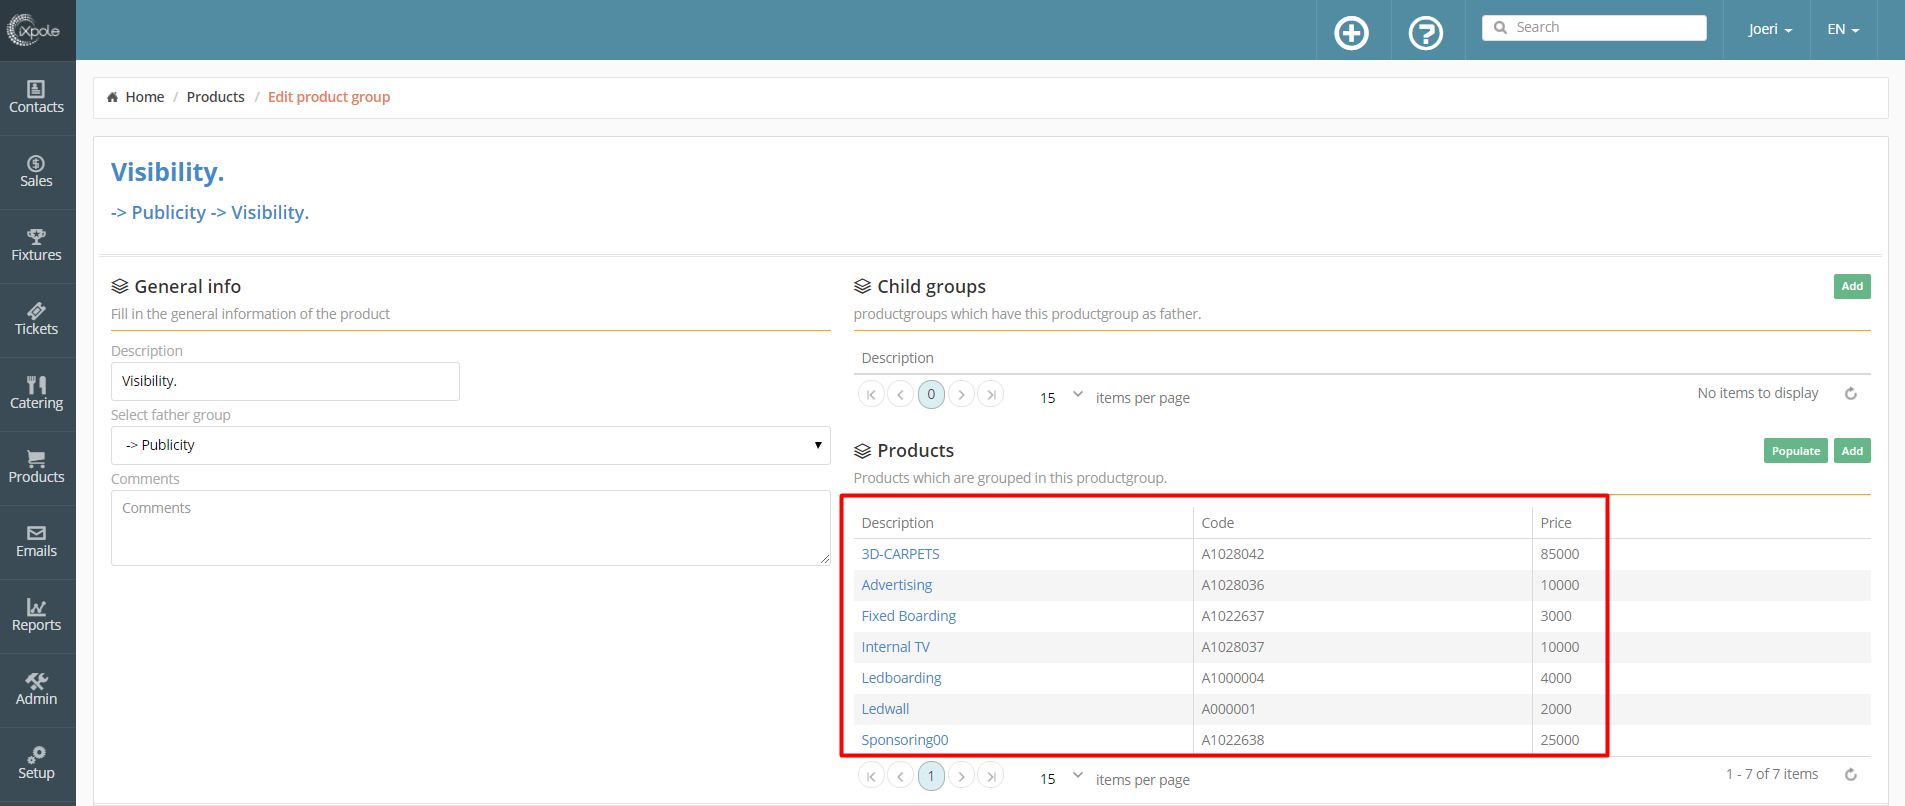Click the Populate button

click(x=1796, y=451)
